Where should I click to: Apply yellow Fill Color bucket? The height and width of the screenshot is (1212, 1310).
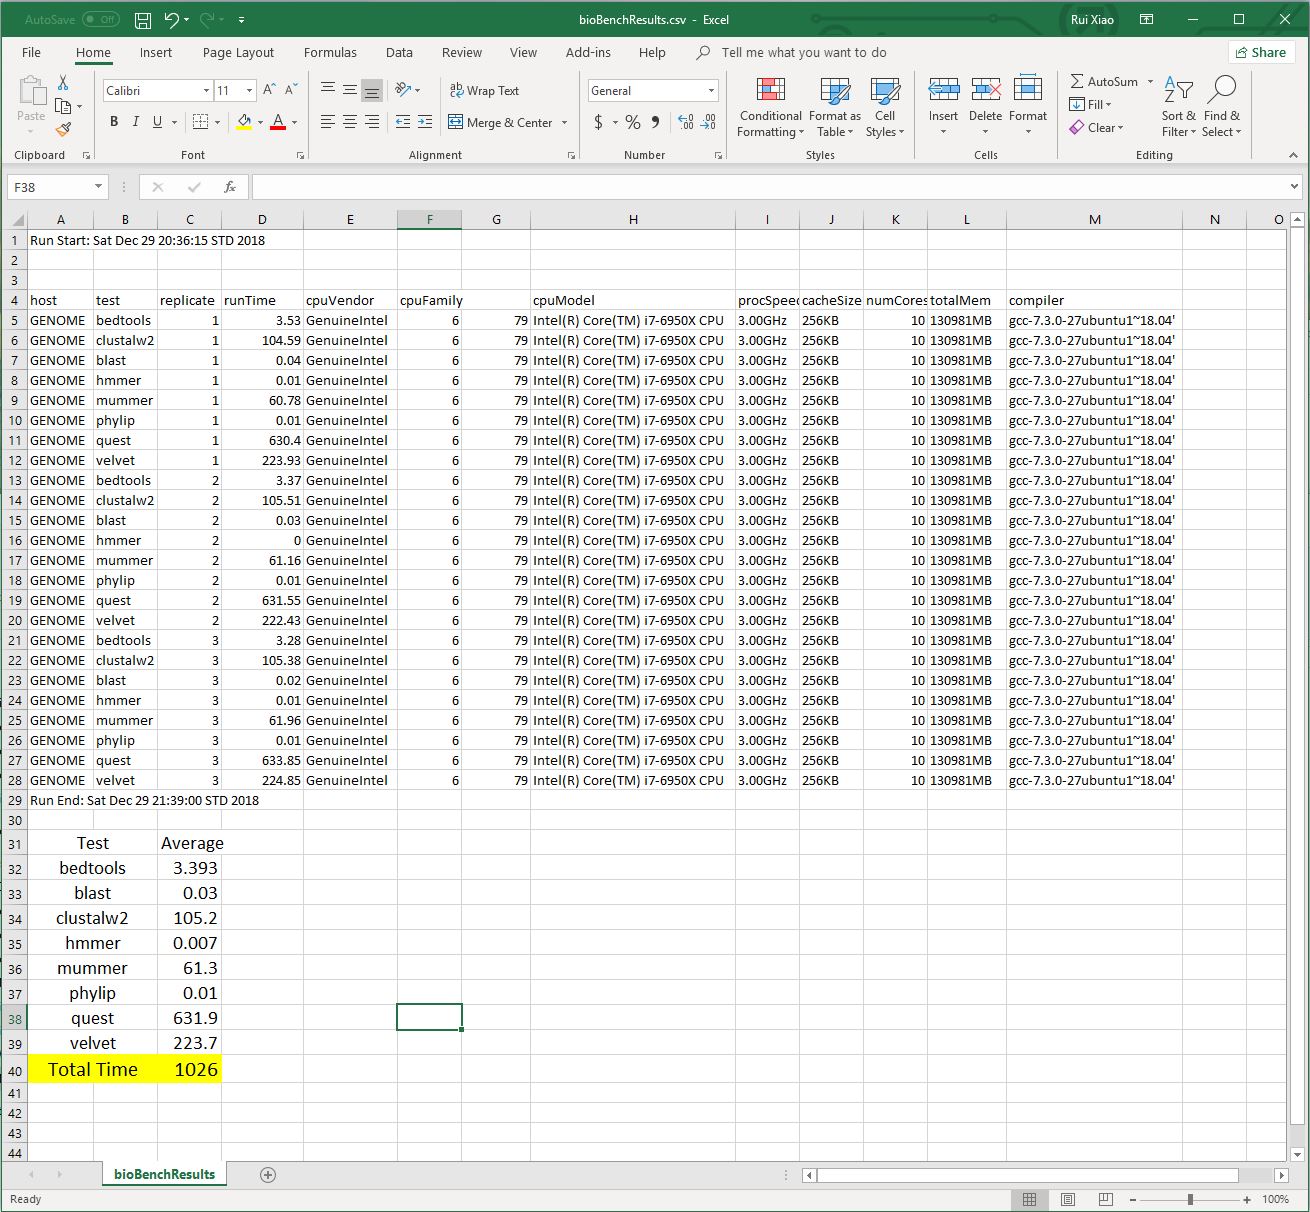(244, 121)
